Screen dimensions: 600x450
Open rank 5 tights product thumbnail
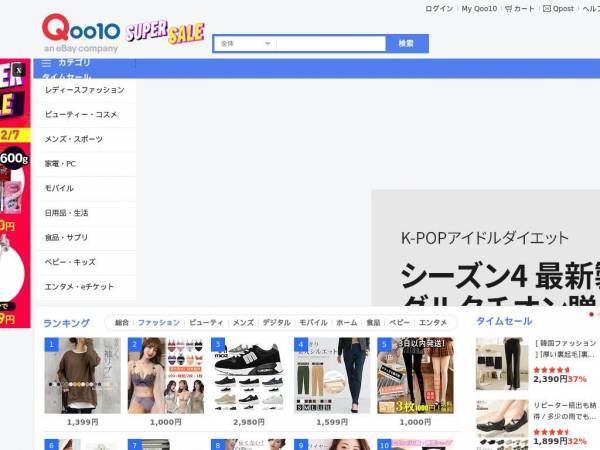(415, 375)
